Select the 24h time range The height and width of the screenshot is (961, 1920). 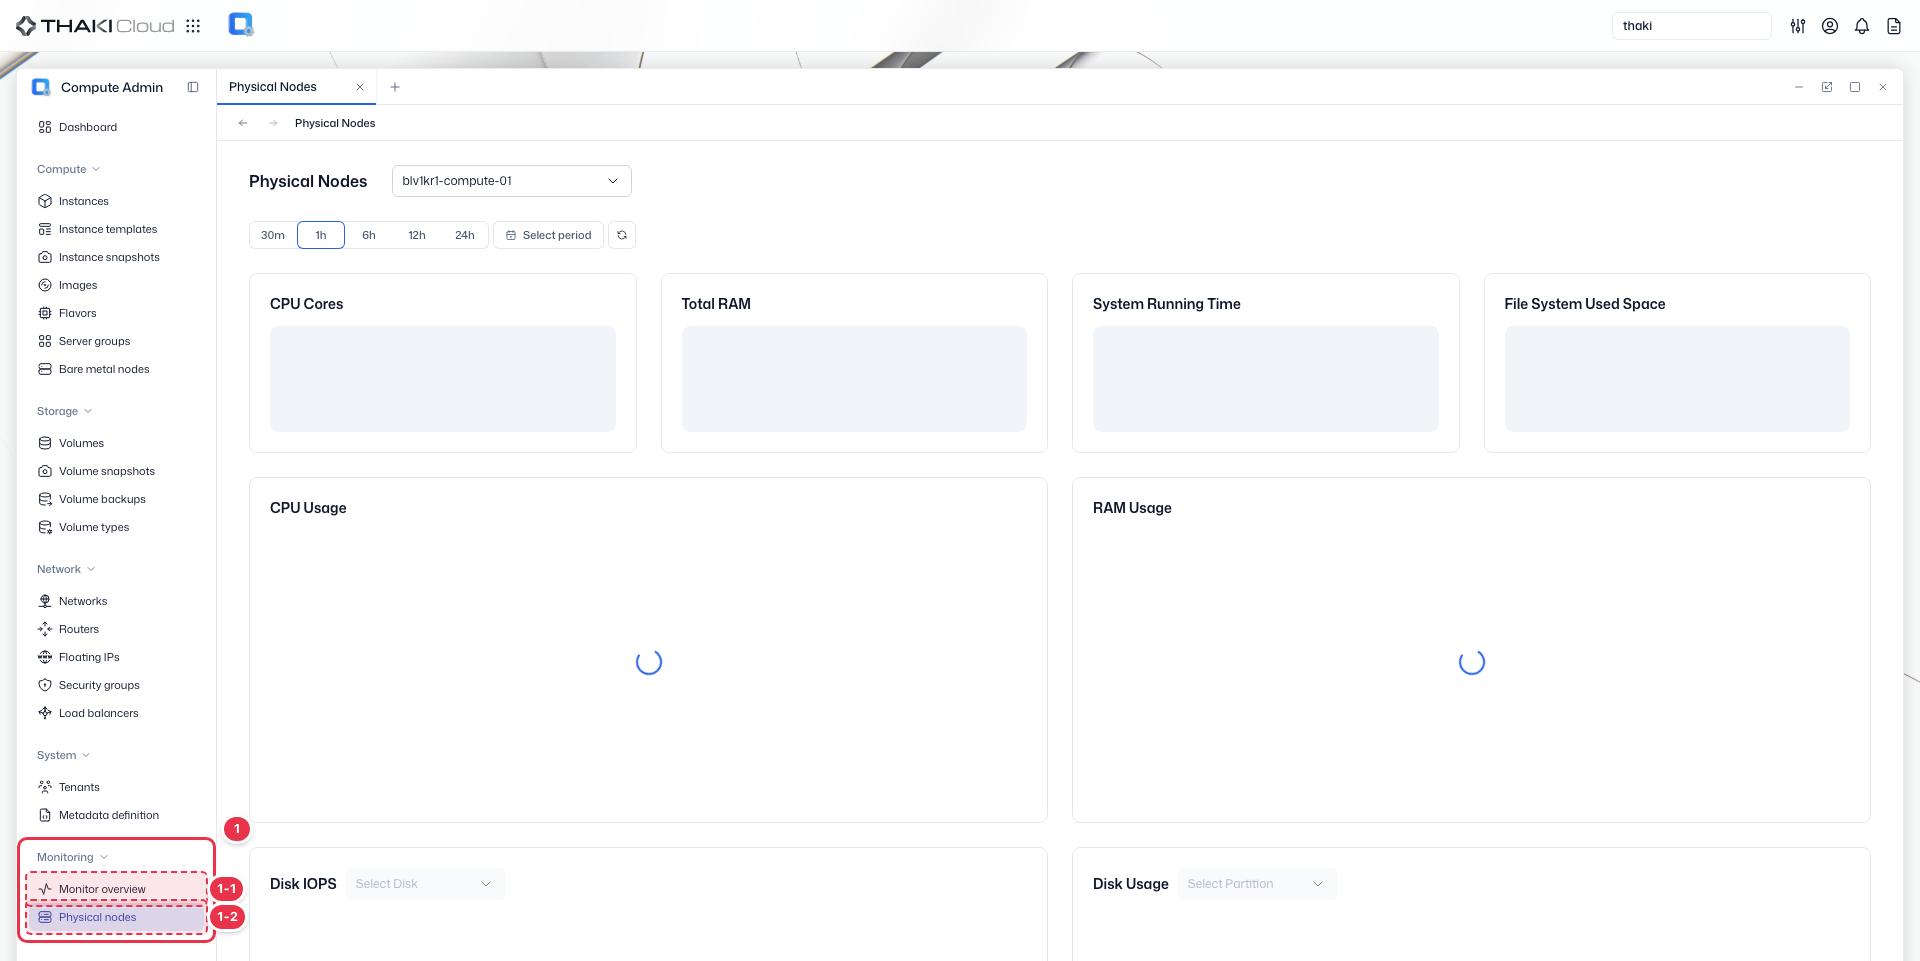point(465,235)
